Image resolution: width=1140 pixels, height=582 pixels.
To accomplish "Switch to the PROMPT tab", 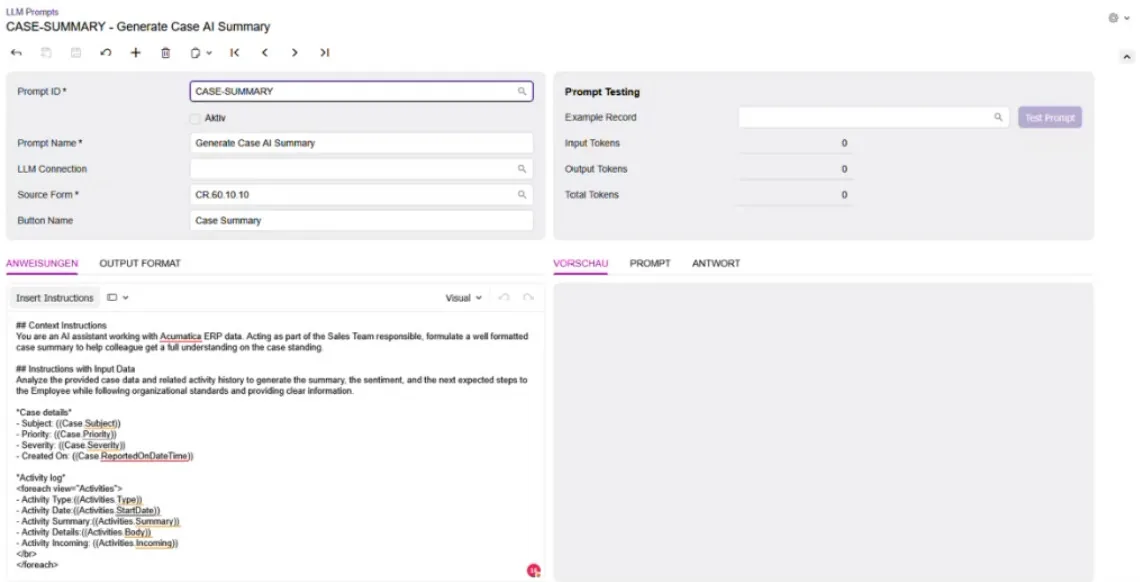I will (x=650, y=263).
